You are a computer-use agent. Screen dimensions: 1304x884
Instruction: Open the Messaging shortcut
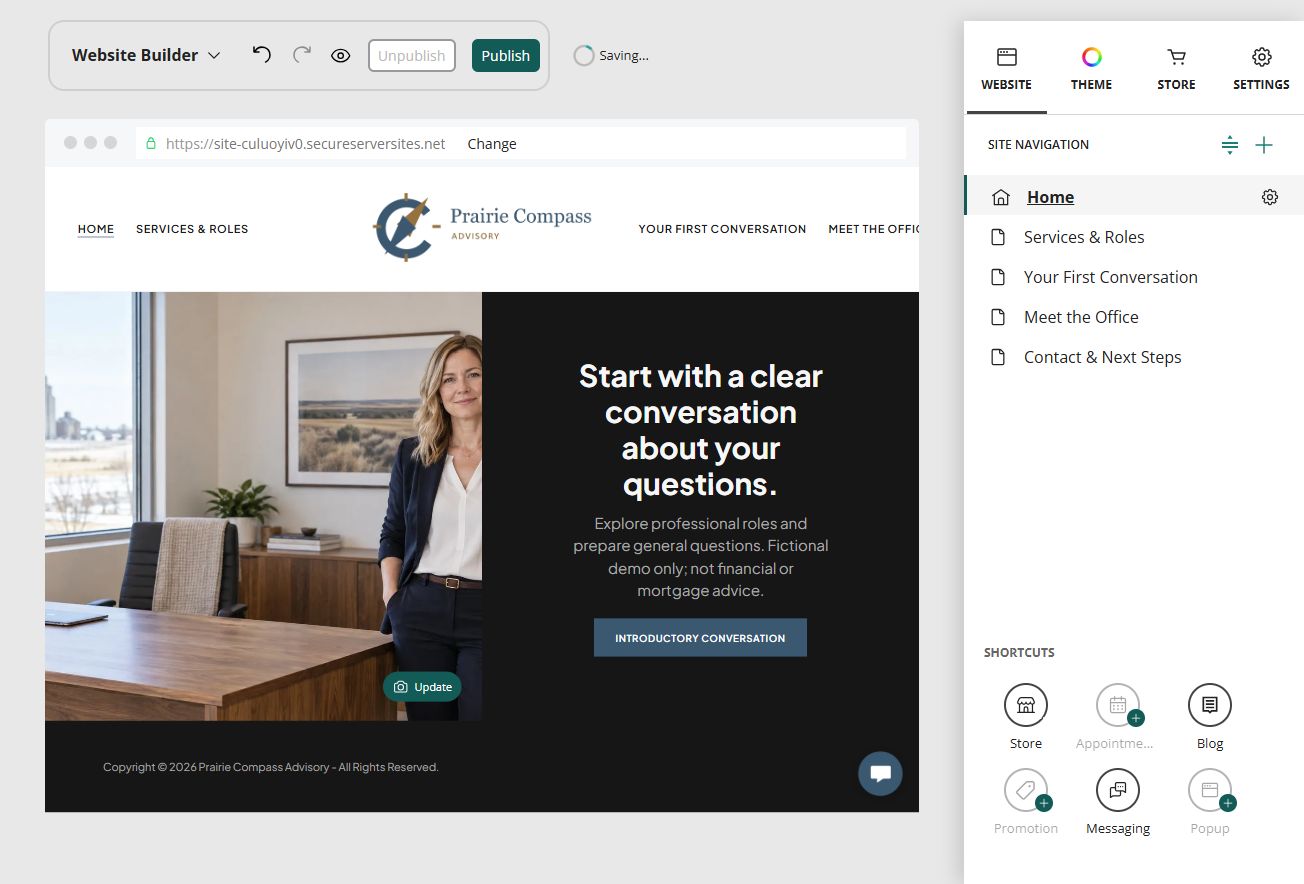pos(1118,802)
